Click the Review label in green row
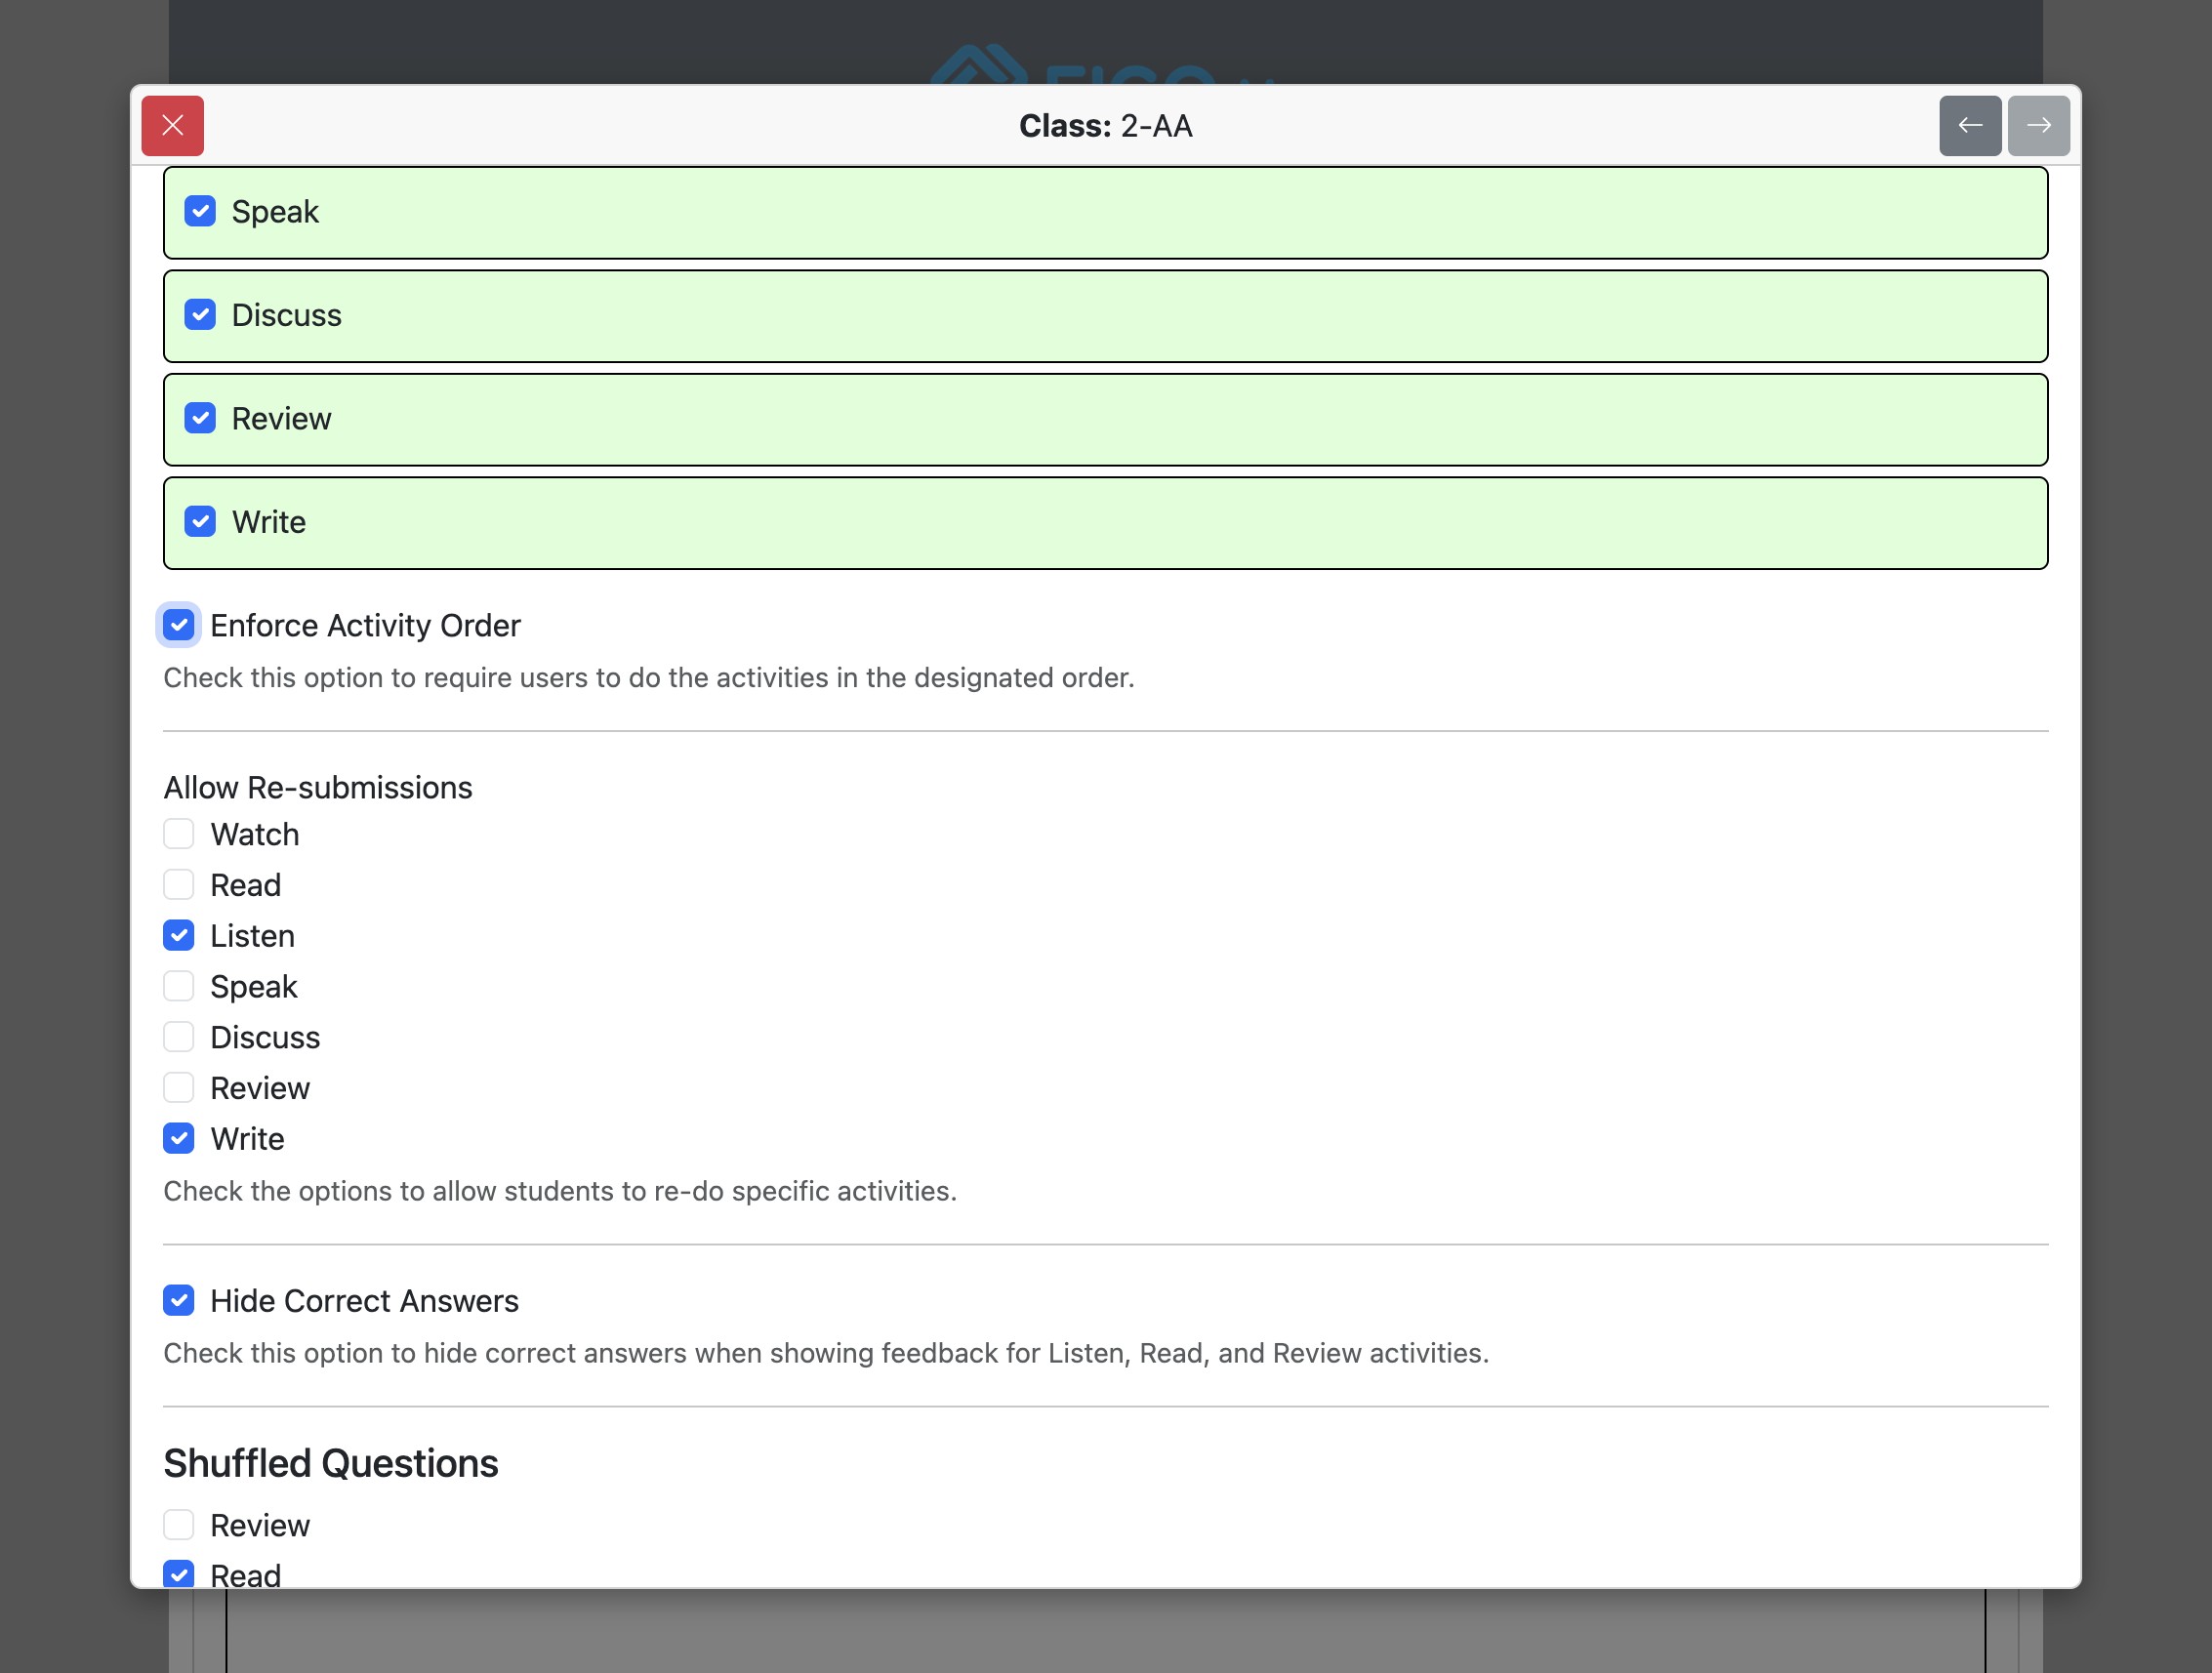Screen dimensions: 2212x1673 tap(281, 419)
